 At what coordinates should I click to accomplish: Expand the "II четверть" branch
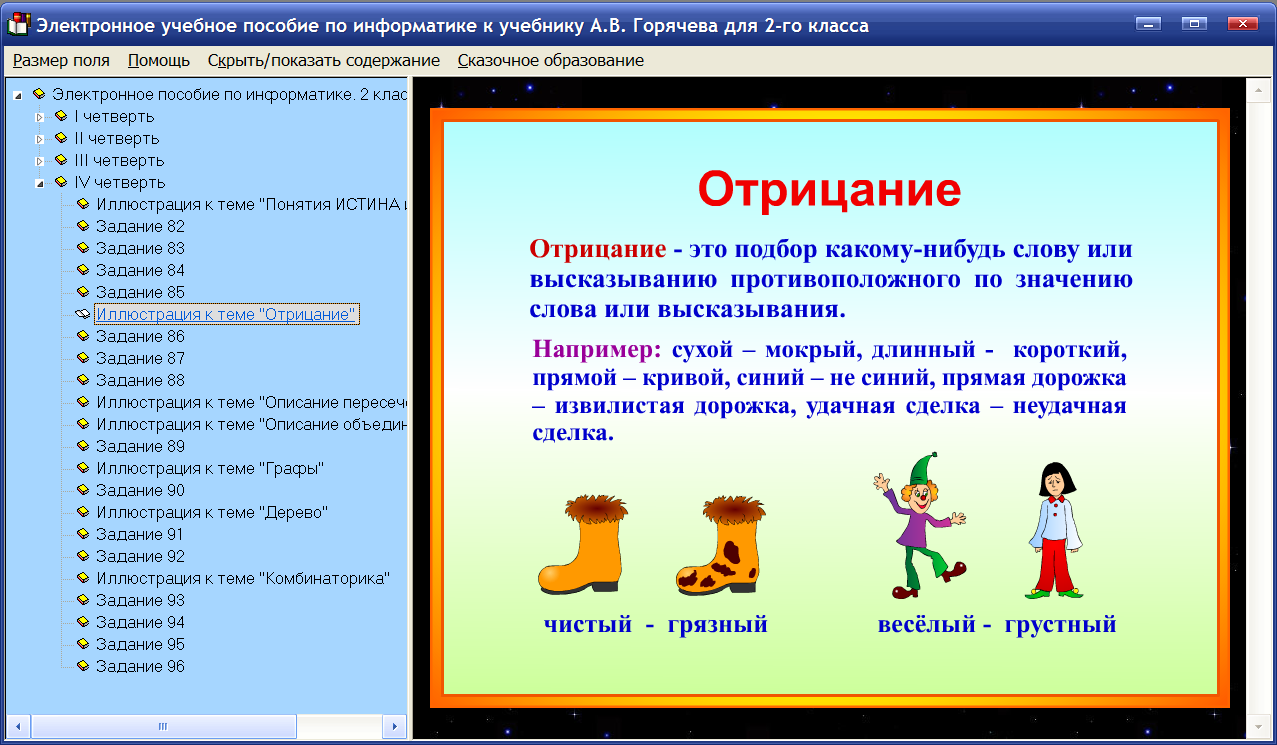coord(38,138)
